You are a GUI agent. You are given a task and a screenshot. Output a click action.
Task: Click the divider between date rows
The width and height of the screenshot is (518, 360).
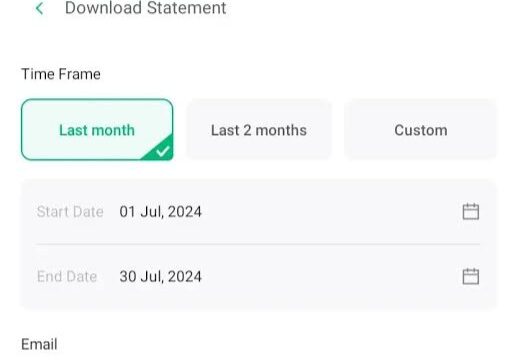click(x=258, y=244)
